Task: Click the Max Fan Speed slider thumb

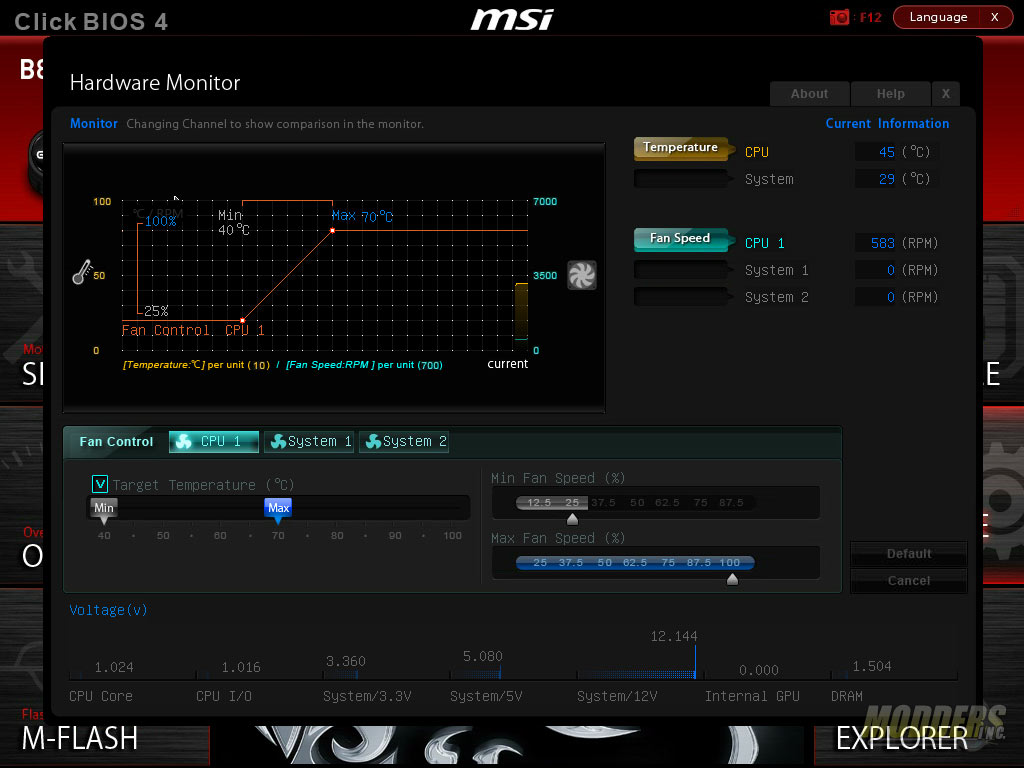Action: 732,579
